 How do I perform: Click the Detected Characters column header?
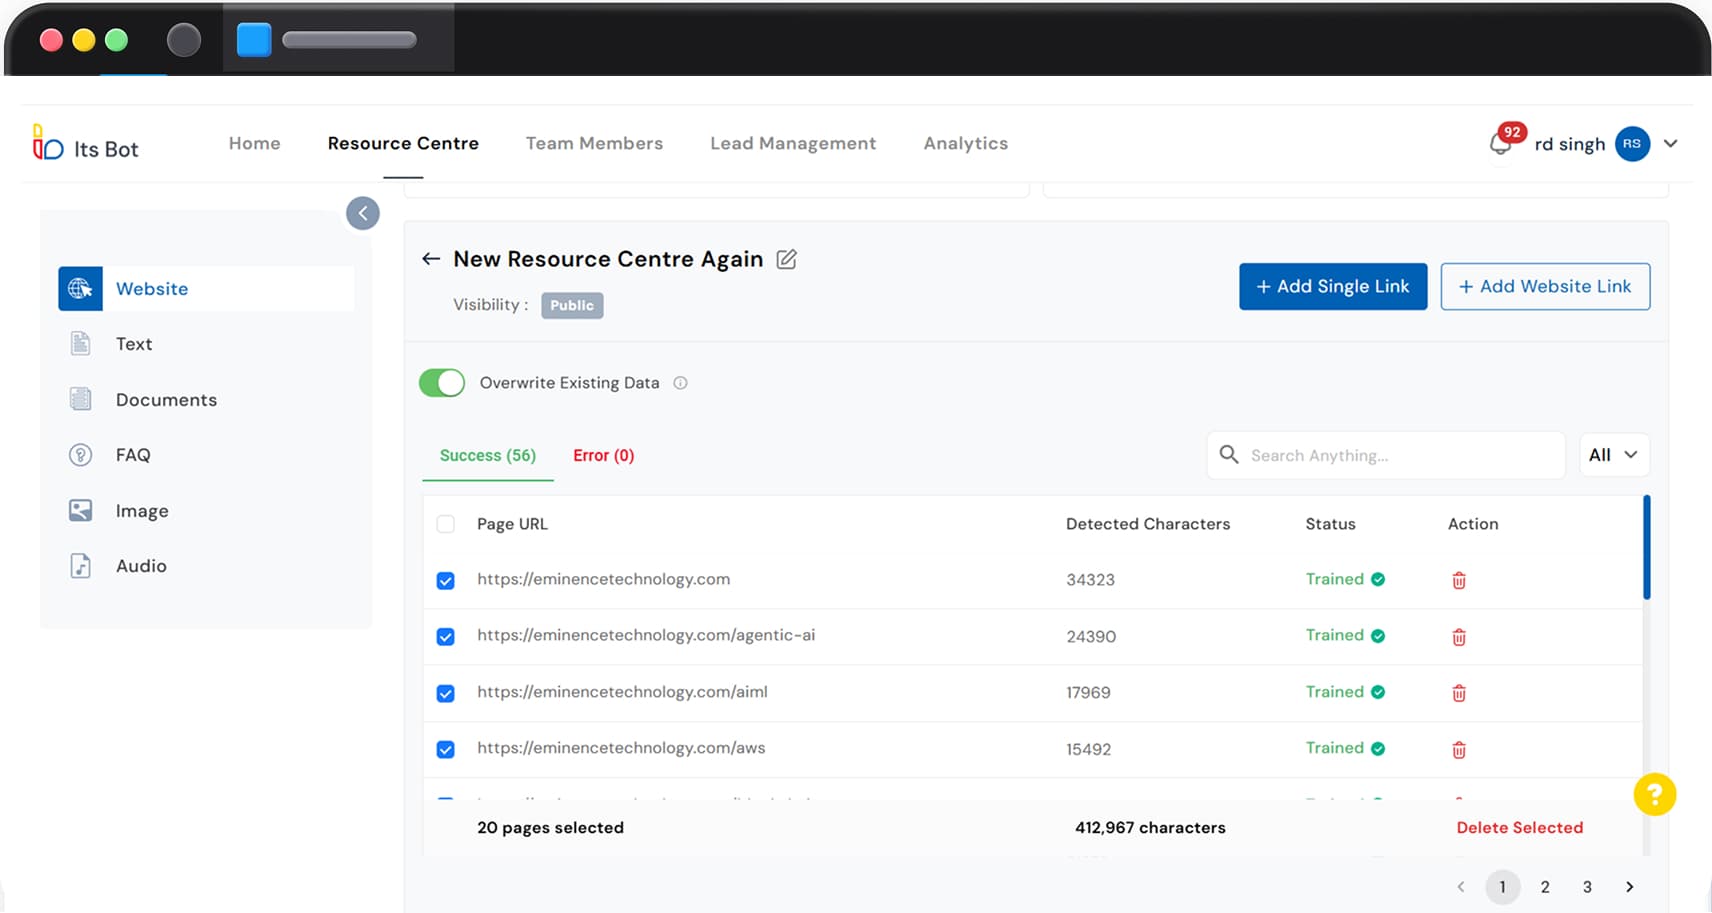(x=1148, y=524)
